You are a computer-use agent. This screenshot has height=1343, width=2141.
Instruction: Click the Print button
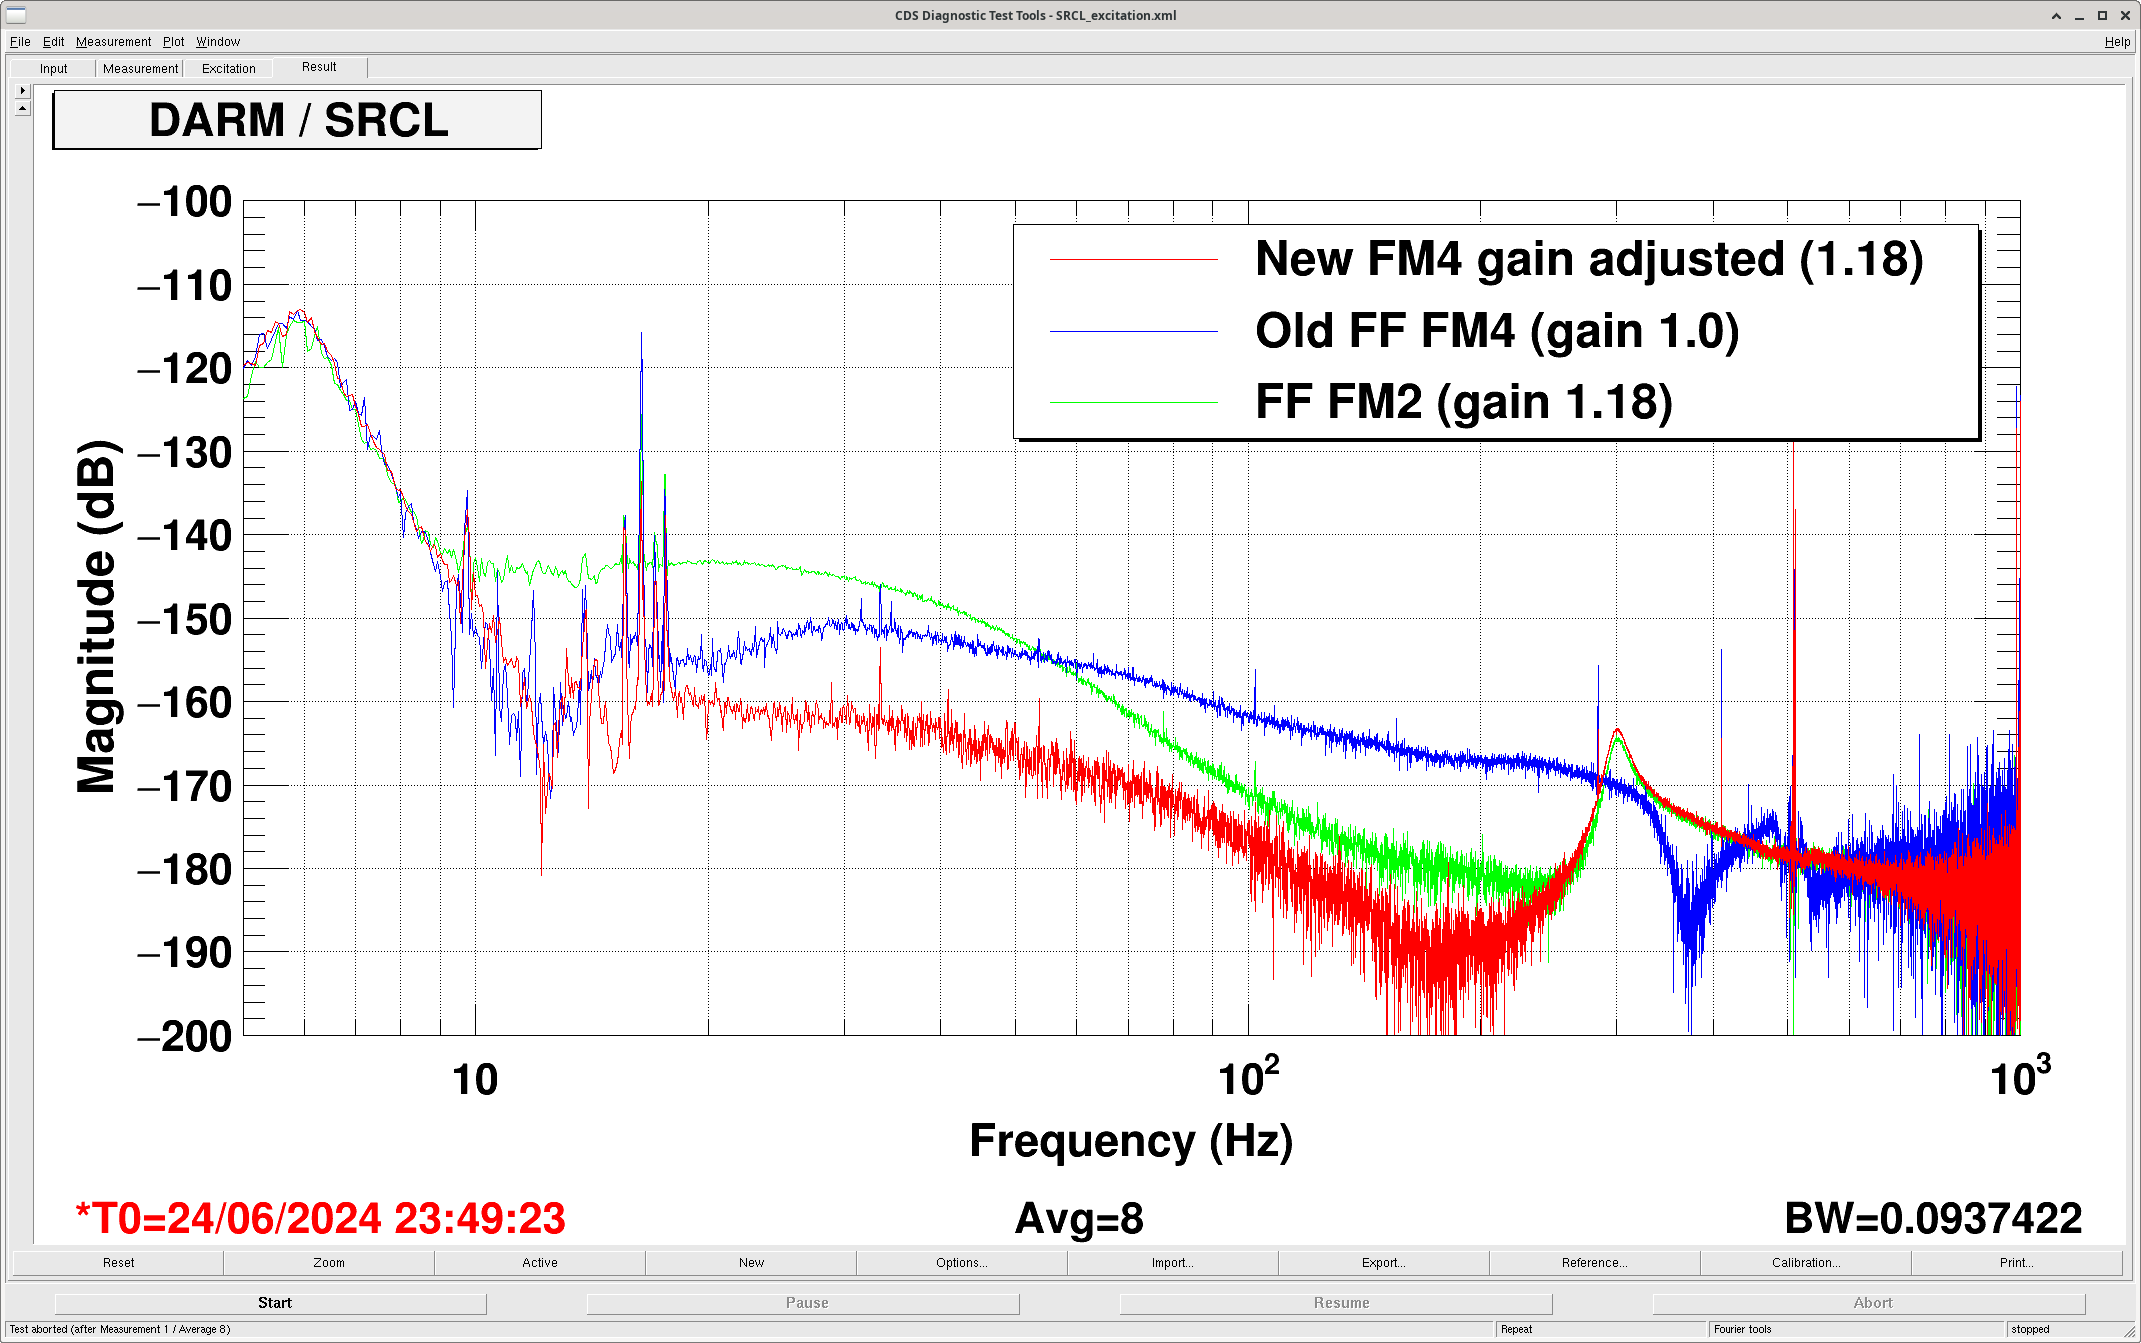coord(2017,1262)
